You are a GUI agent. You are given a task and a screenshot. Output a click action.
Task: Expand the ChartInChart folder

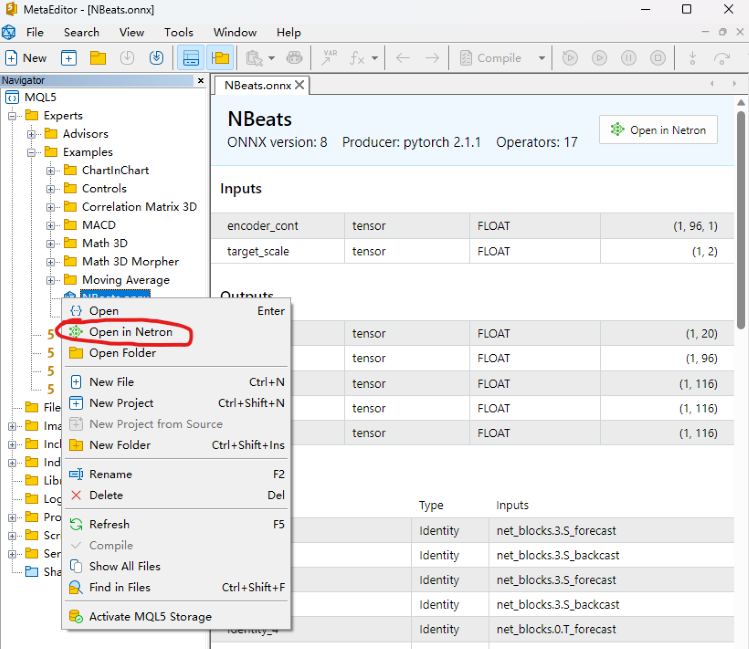51,171
